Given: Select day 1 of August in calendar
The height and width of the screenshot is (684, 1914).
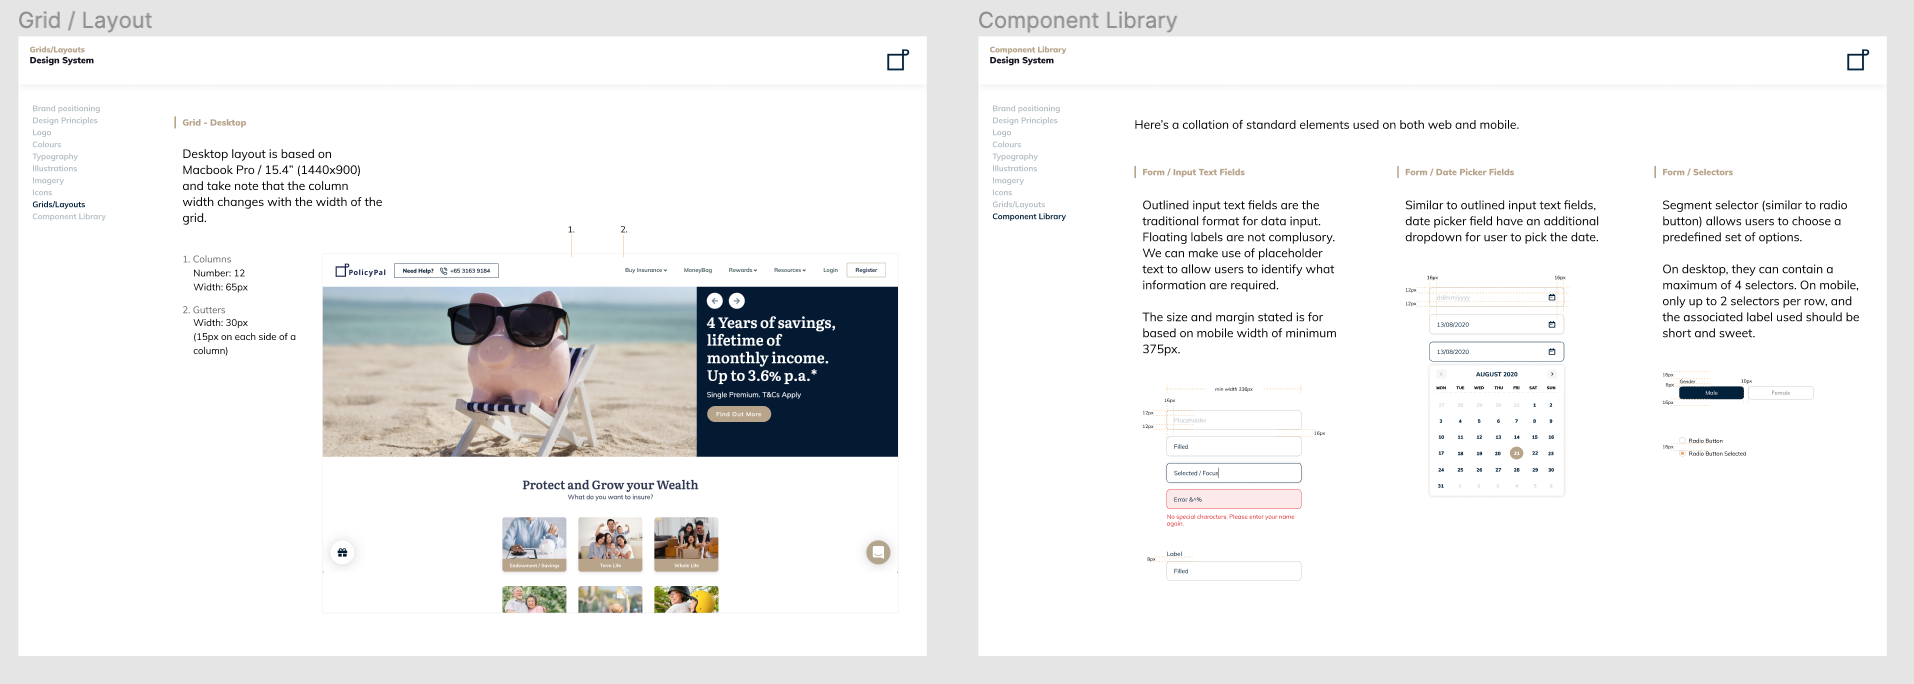Looking at the screenshot, I should (x=1534, y=405).
